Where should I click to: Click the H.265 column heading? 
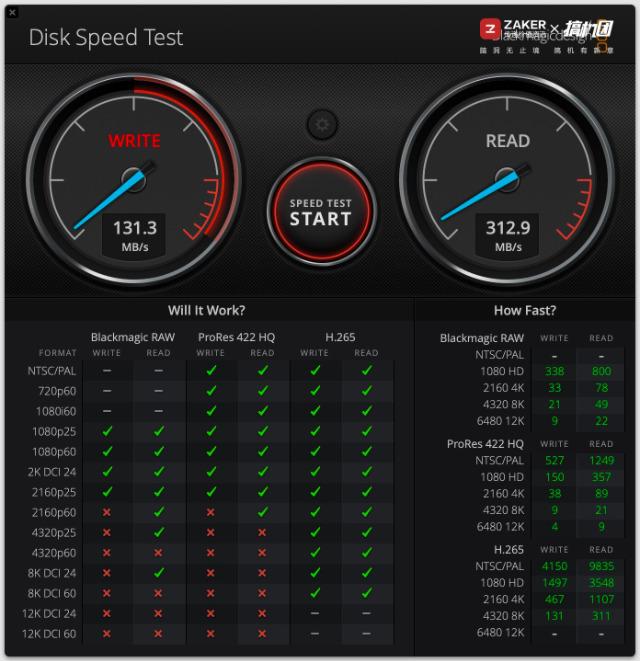(x=340, y=337)
